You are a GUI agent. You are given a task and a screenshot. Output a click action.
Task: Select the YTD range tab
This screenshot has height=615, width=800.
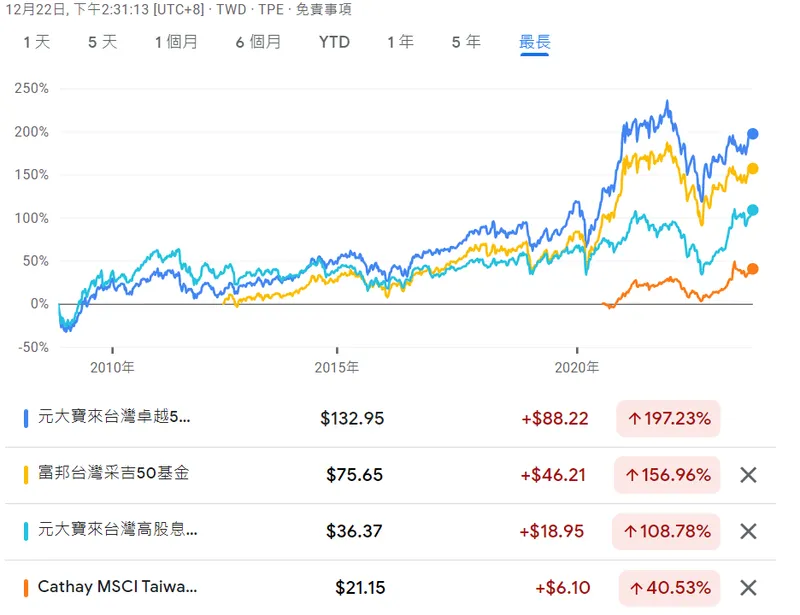click(334, 42)
